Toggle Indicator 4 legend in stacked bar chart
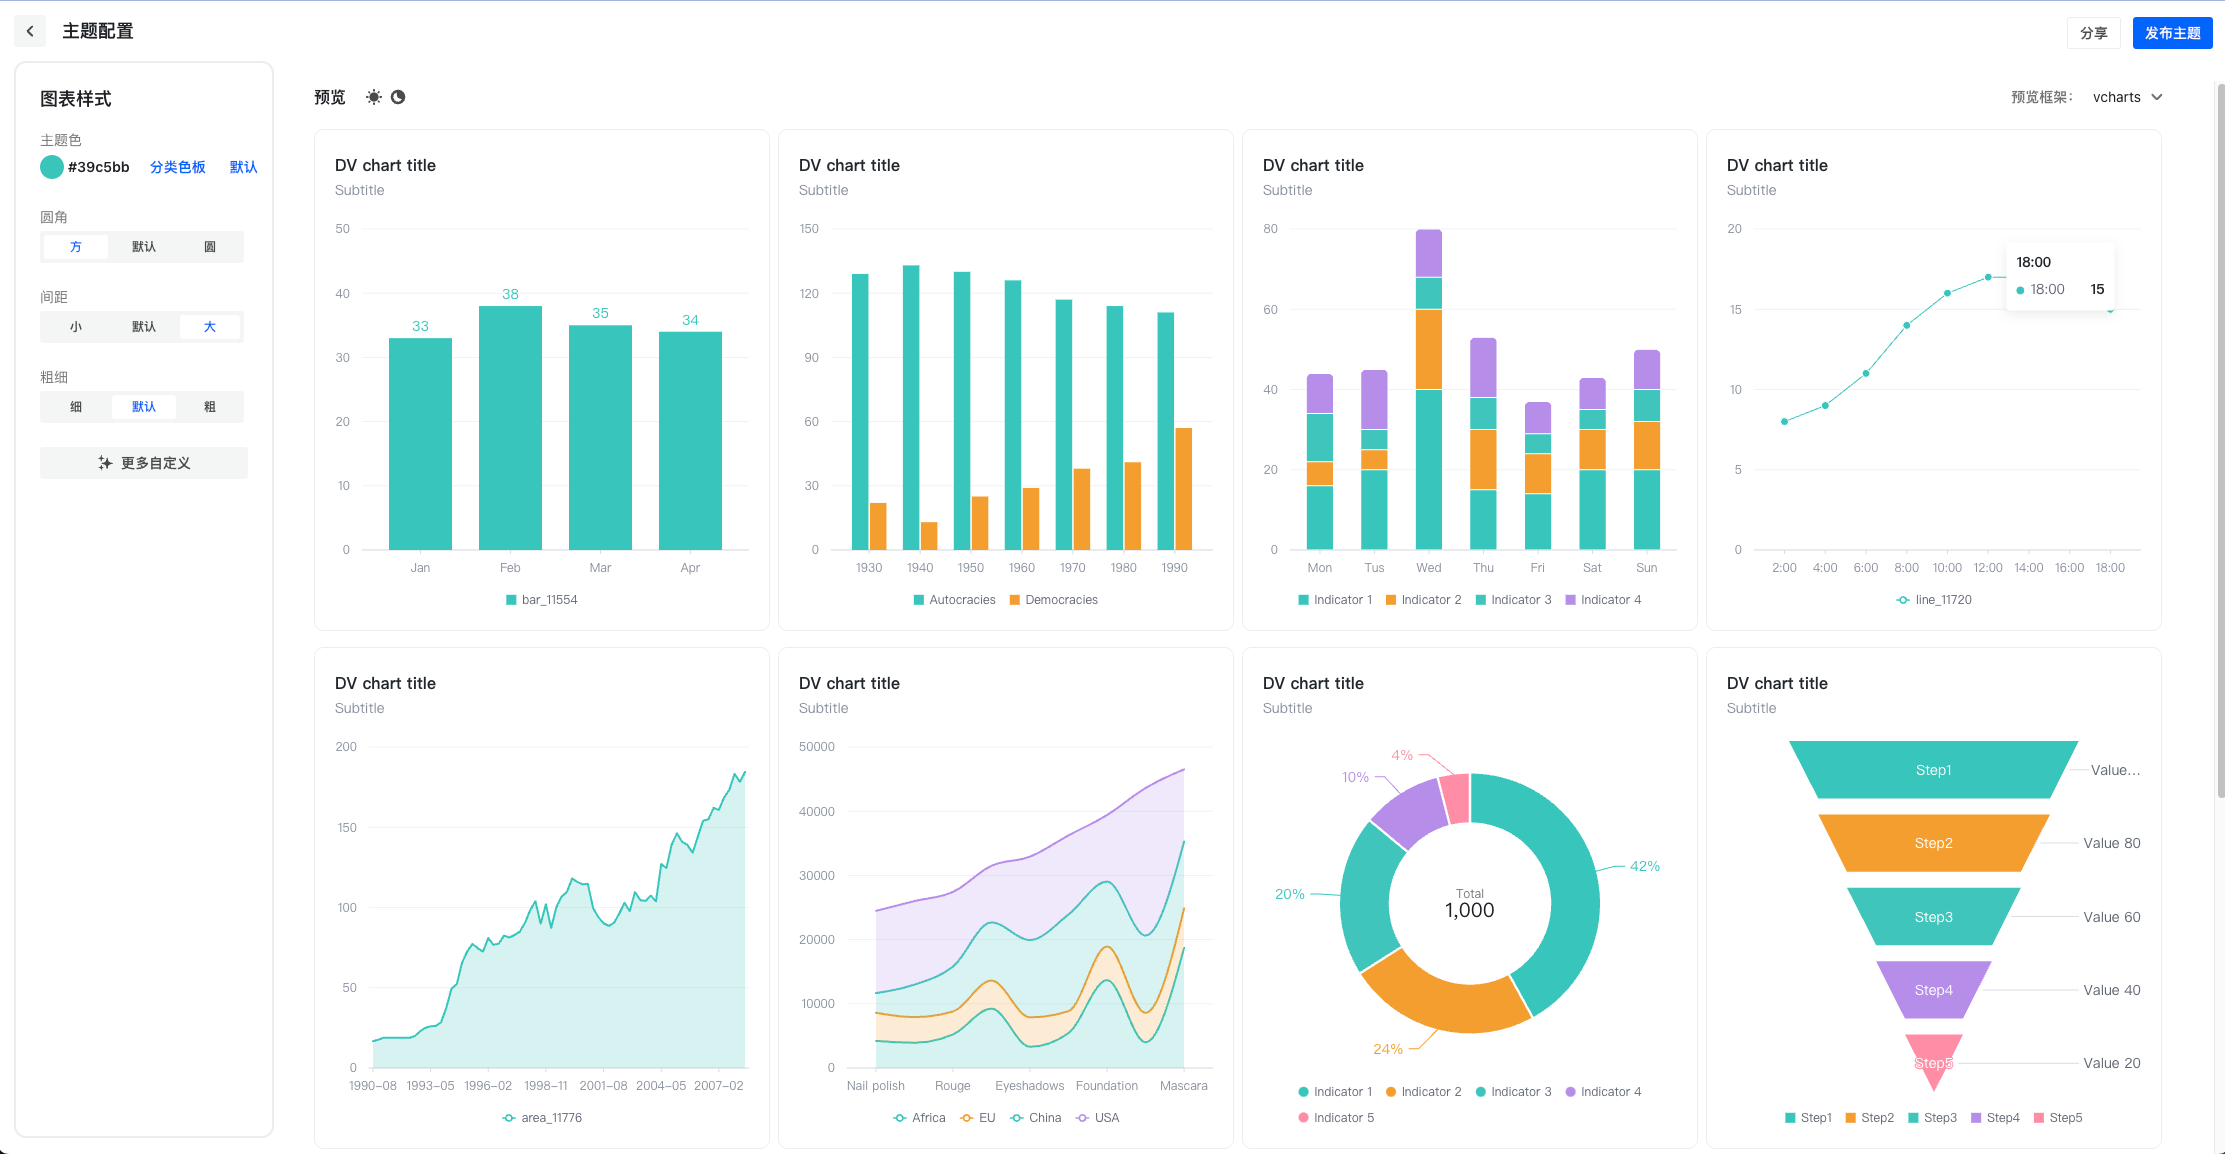 click(1570, 600)
